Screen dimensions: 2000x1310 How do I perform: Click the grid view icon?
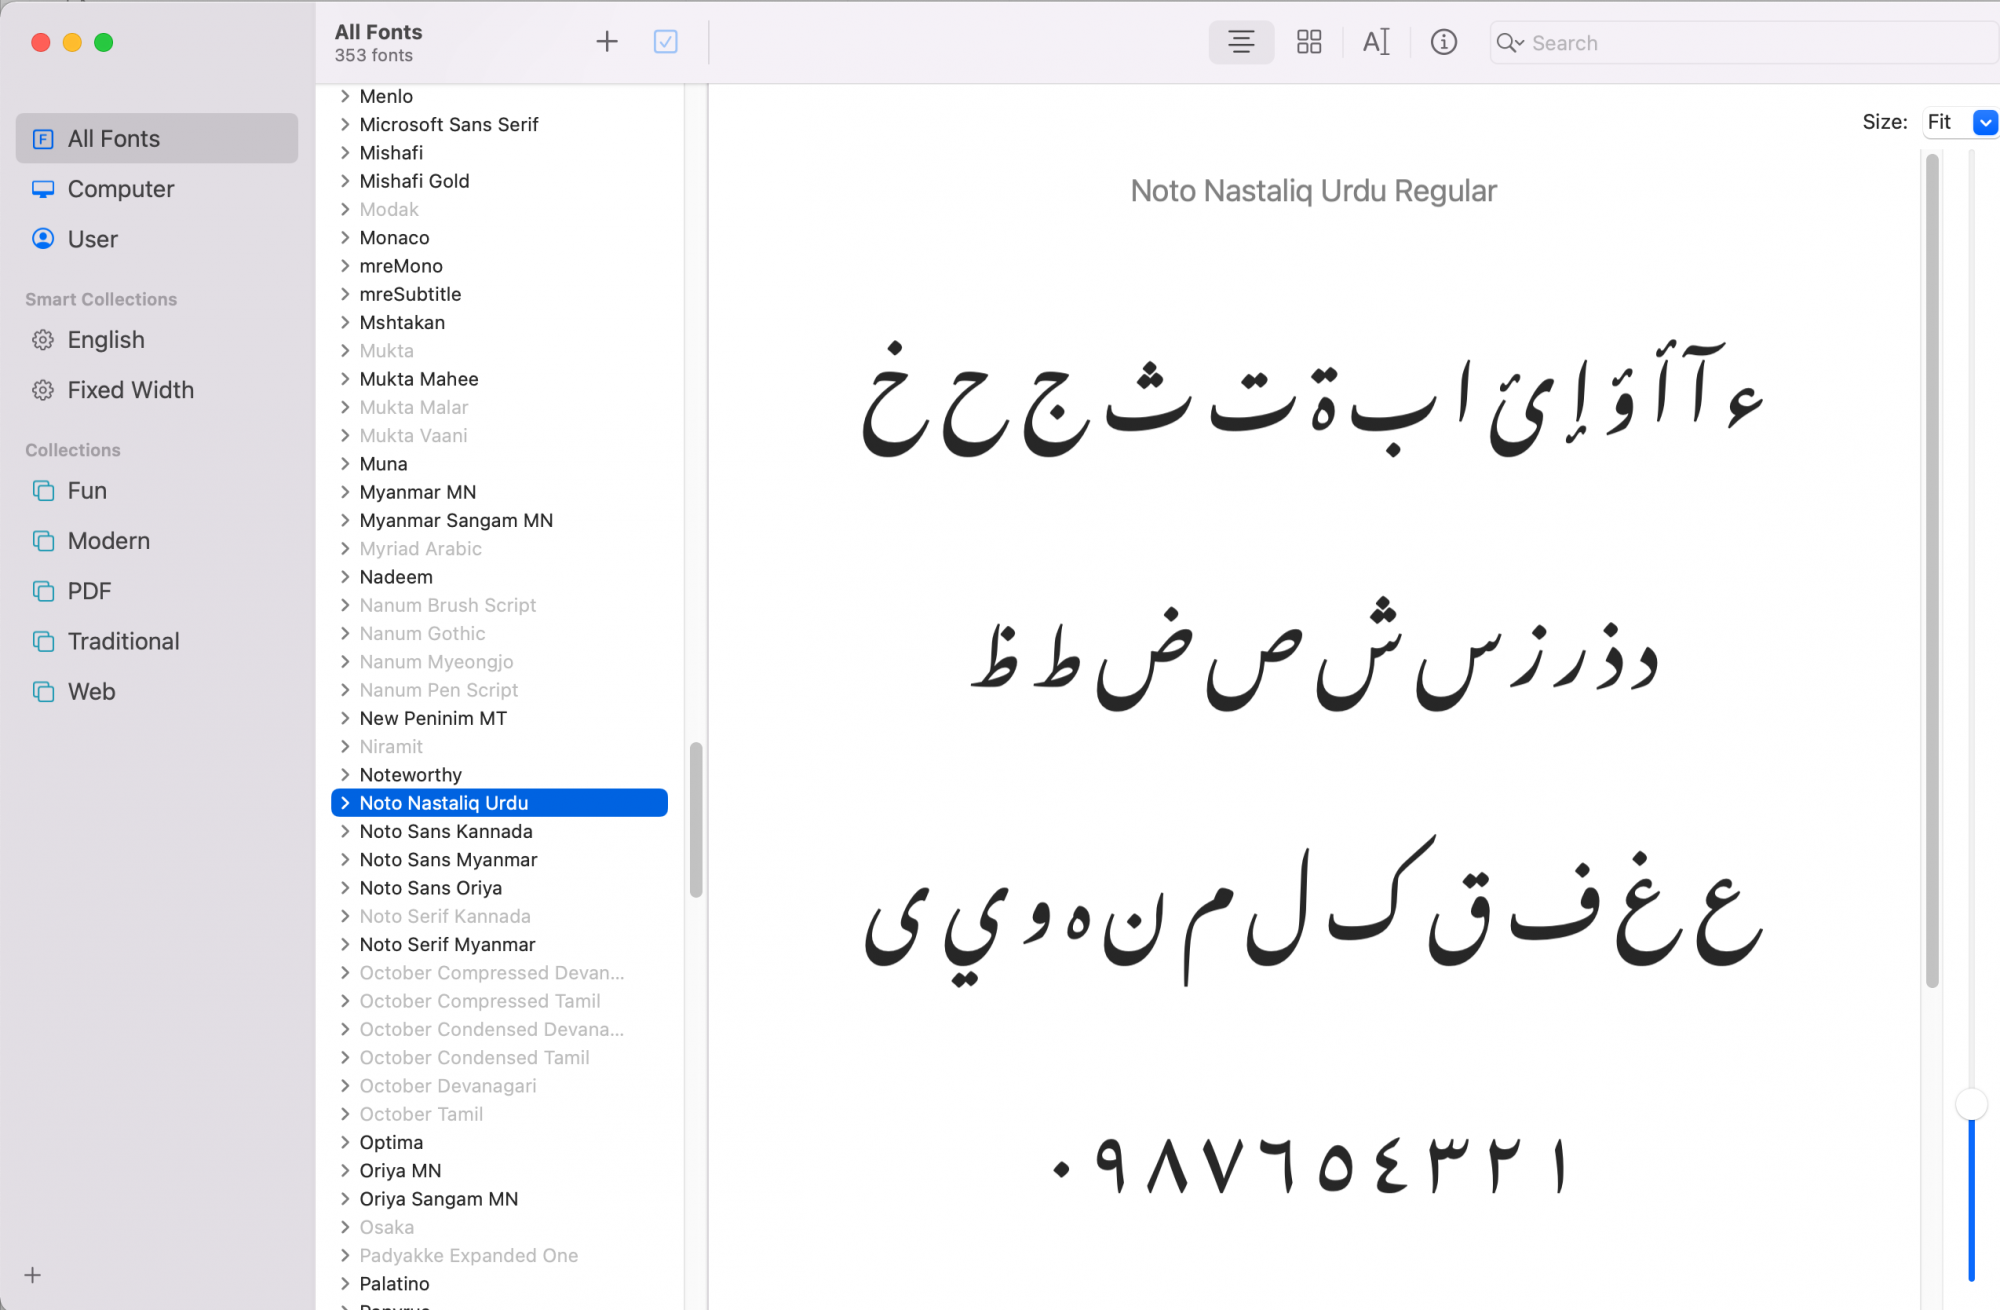click(x=1307, y=42)
